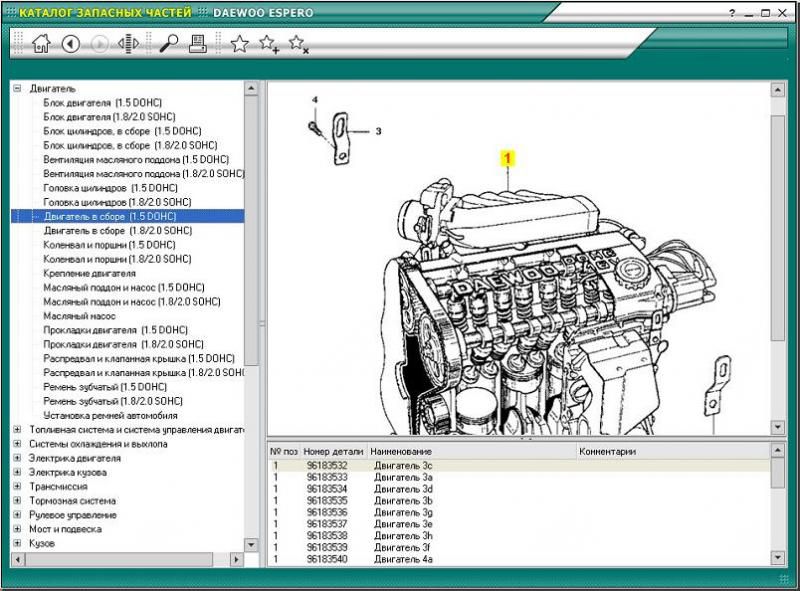Expand the Трансмиссия category
The height and width of the screenshot is (591, 800).
17,486
